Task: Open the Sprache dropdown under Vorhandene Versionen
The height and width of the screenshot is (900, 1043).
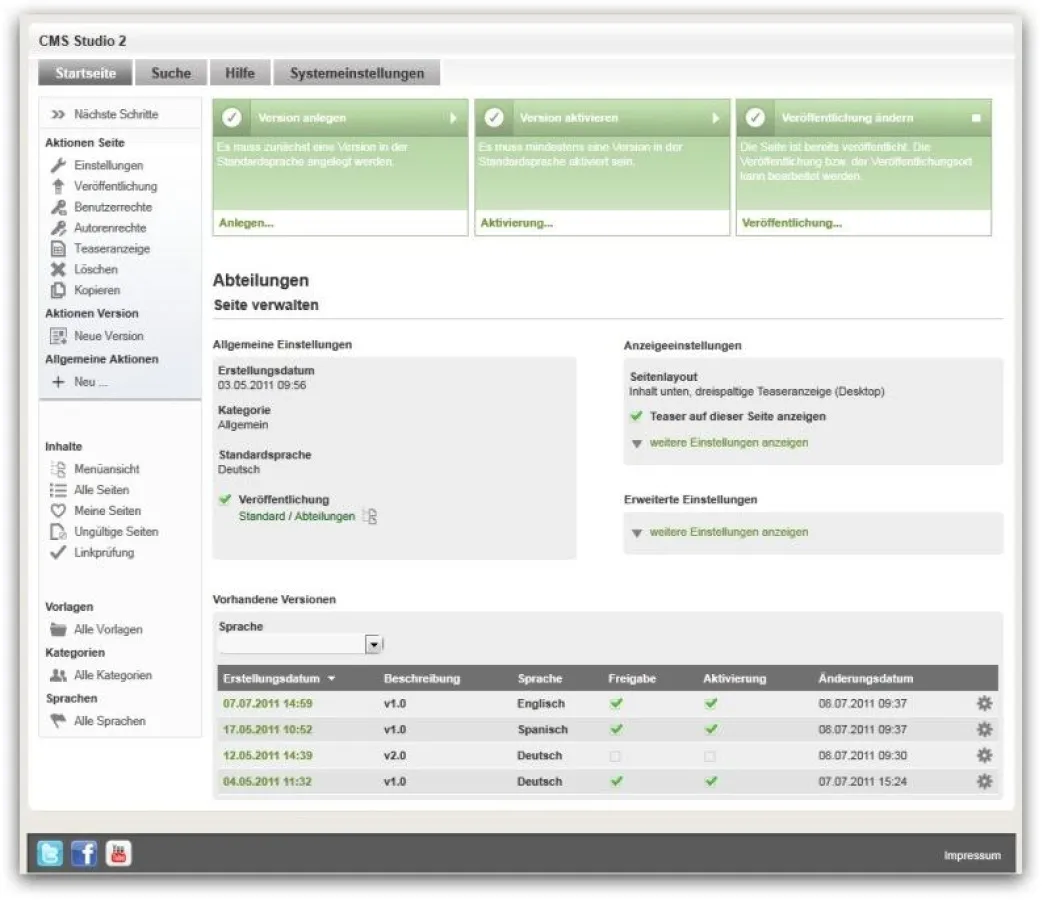Action: click(371, 643)
